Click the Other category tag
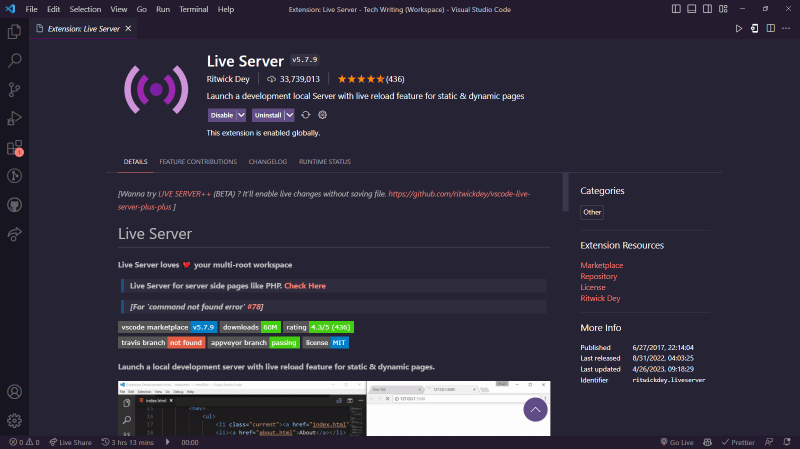This screenshot has width=800, height=449. pos(592,212)
